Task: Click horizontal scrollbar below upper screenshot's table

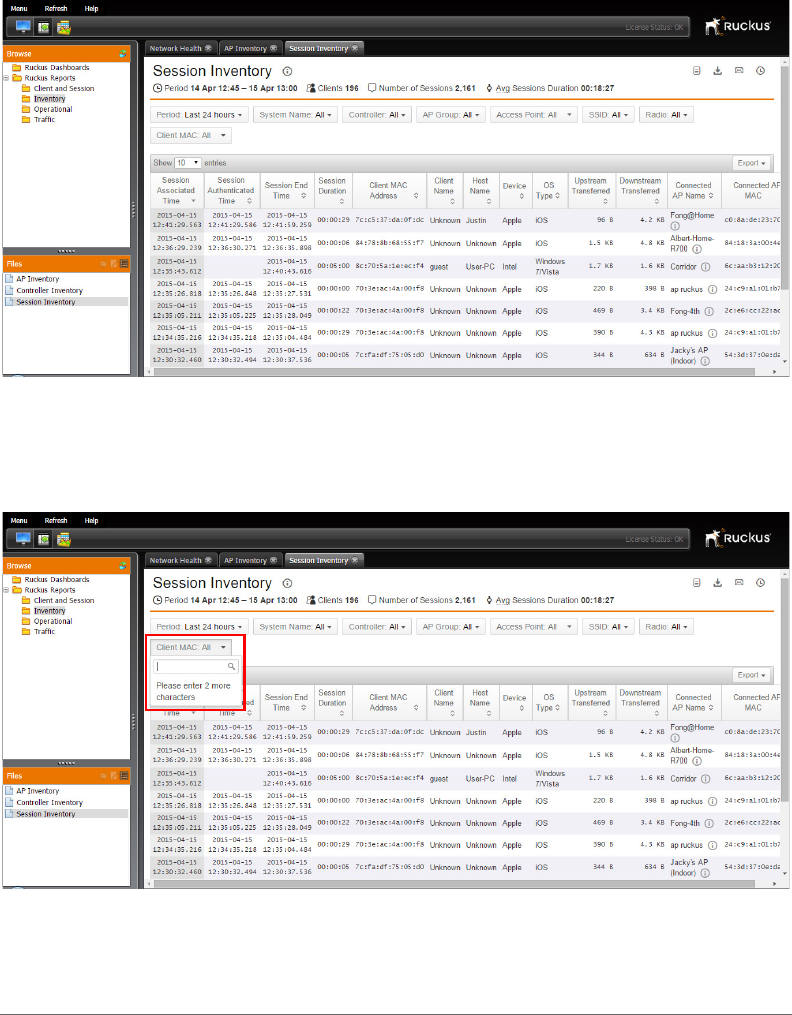Action: click(x=455, y=372)
